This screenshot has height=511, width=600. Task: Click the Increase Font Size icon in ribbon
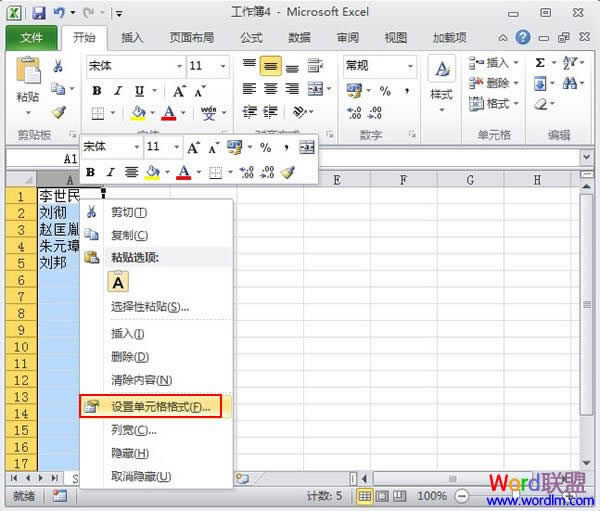[179, 91]
